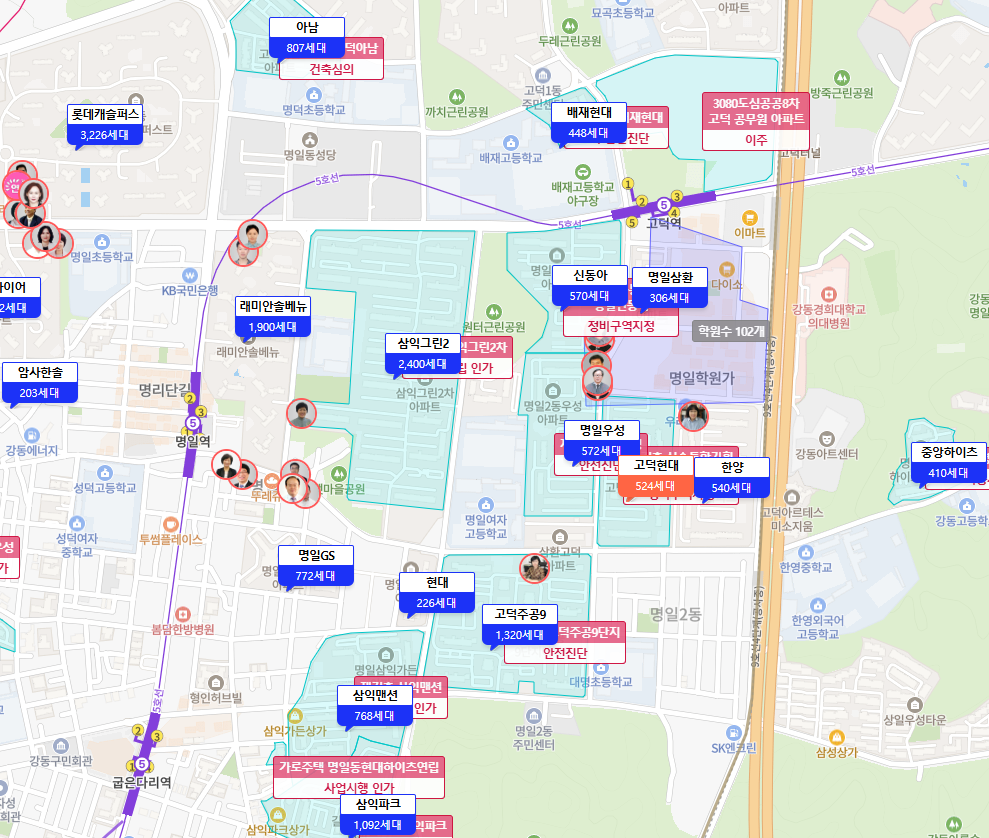This screenshot has height=838, width=989.
Task: Open the highlighted 고덕현대 524세대 marker
Action: 656,477
